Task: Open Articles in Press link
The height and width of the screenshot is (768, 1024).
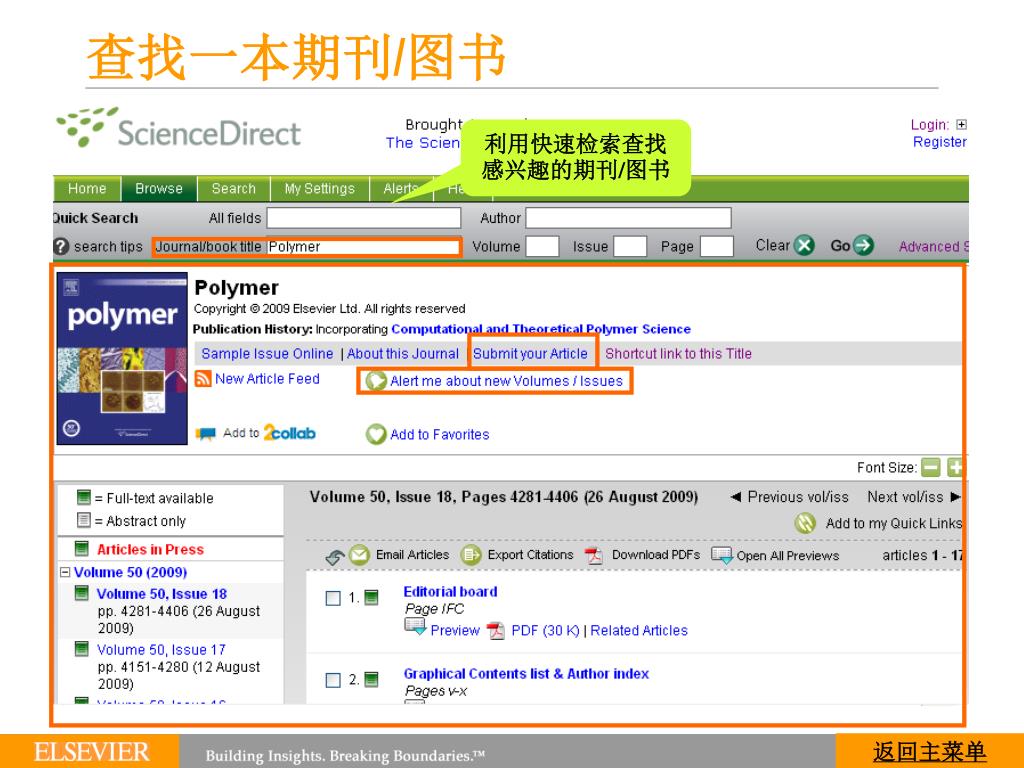Action: click(x=150, y=549)
